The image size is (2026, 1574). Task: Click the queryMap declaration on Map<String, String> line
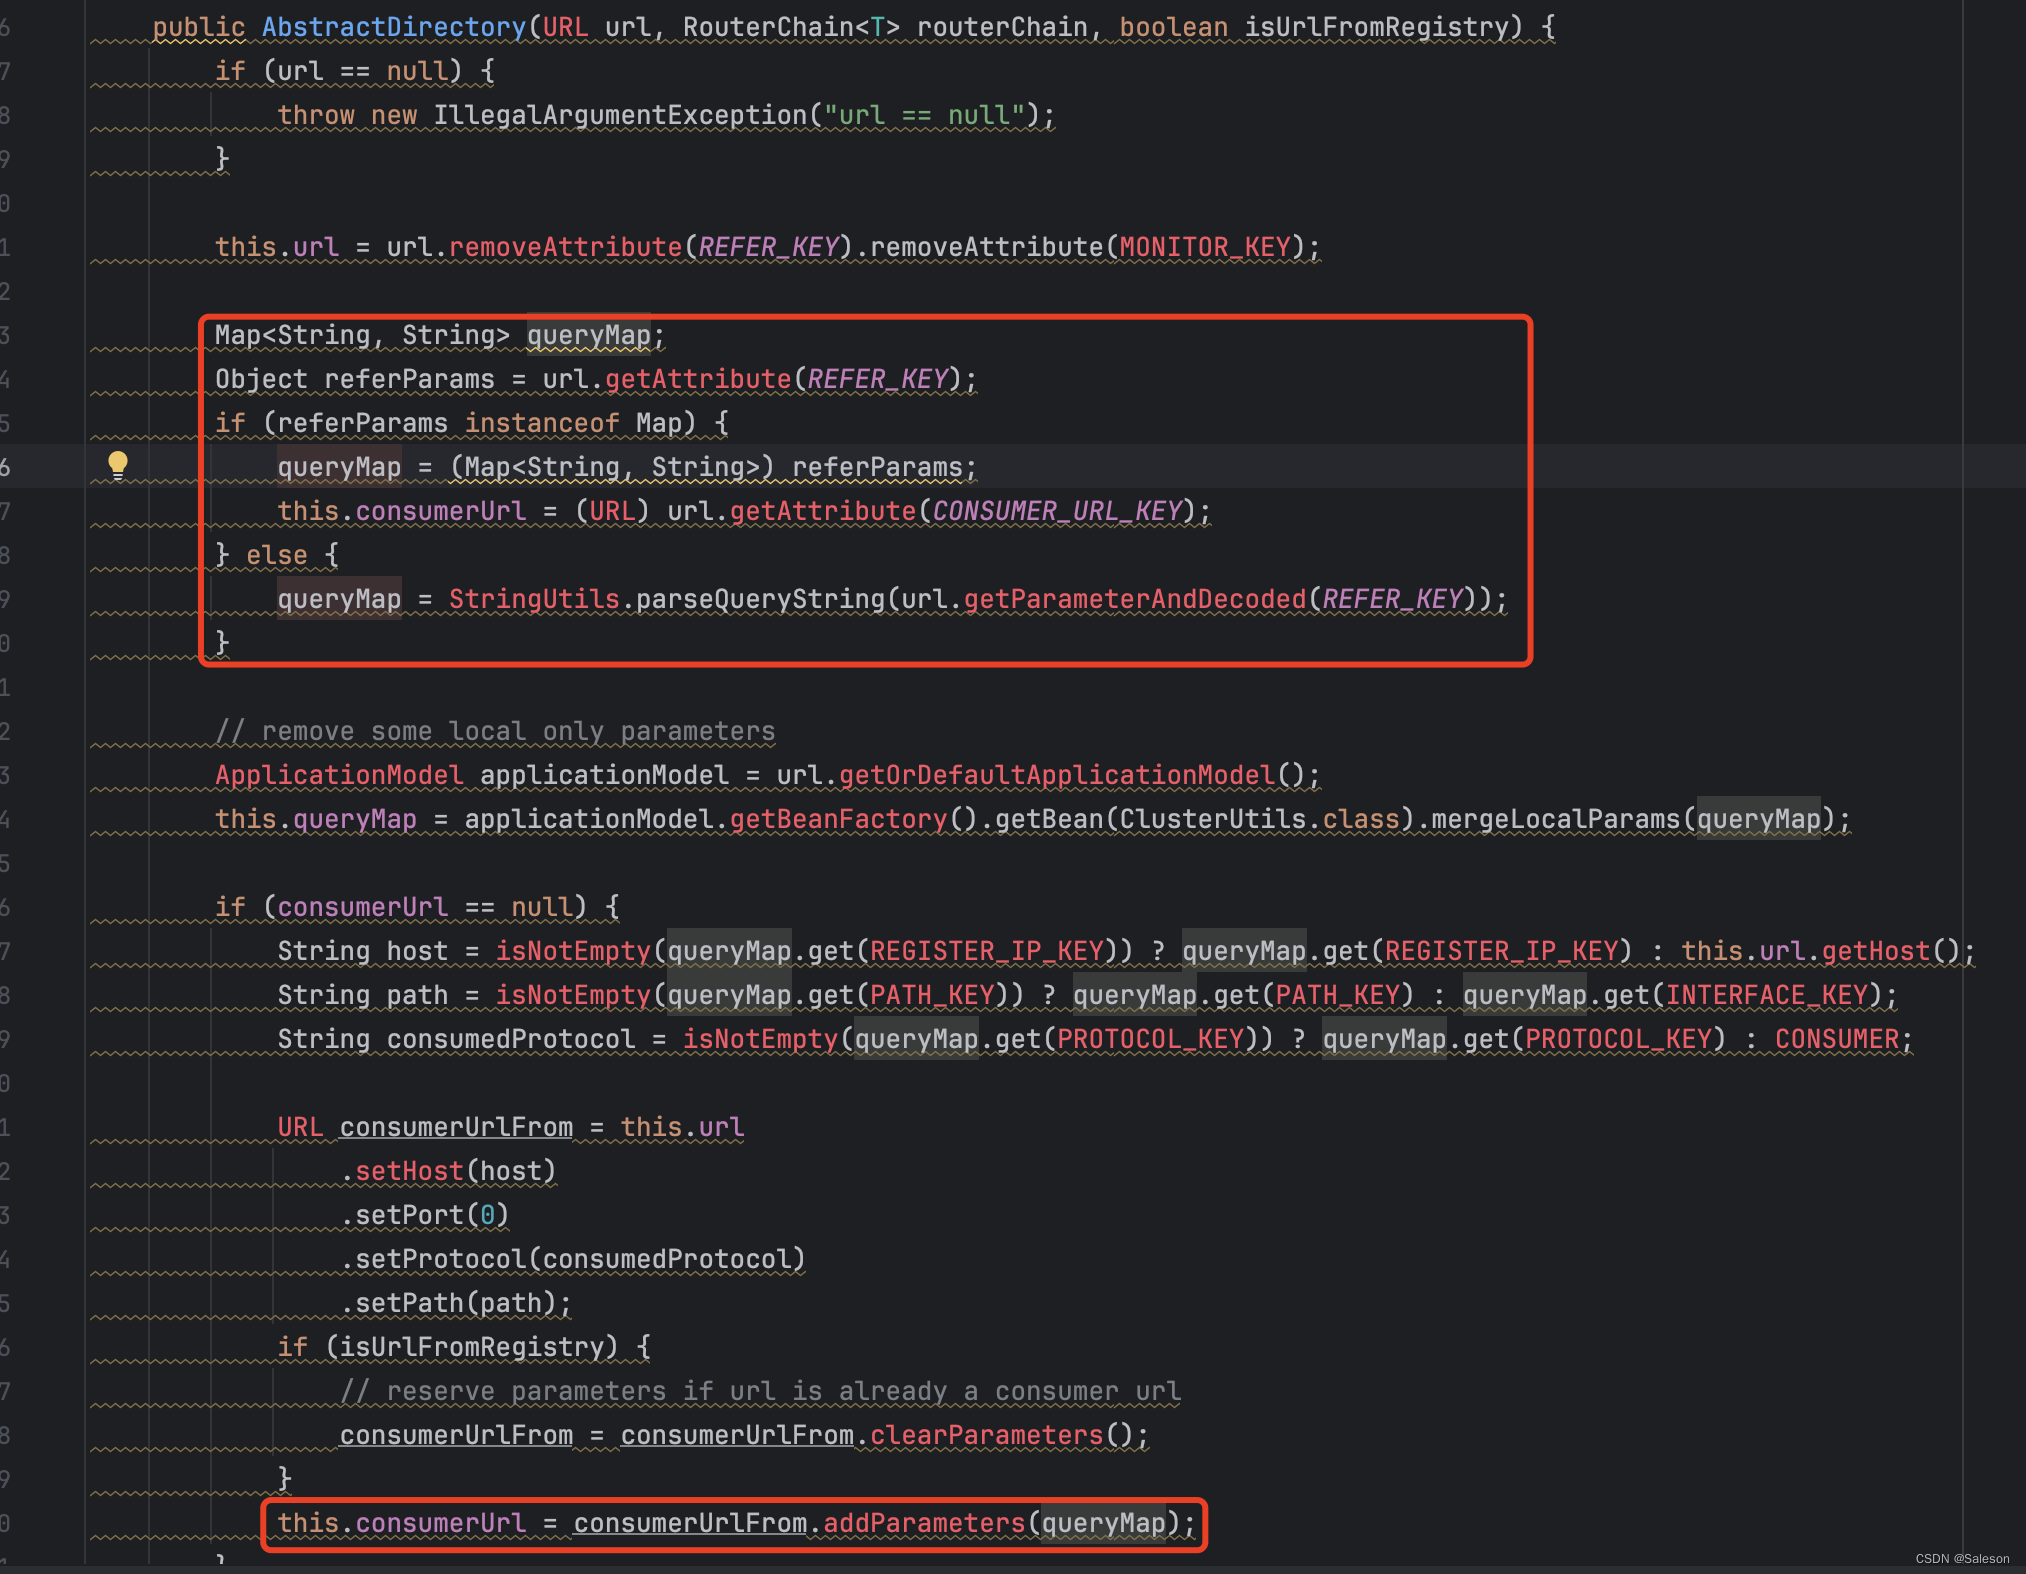tap(589, 335)
